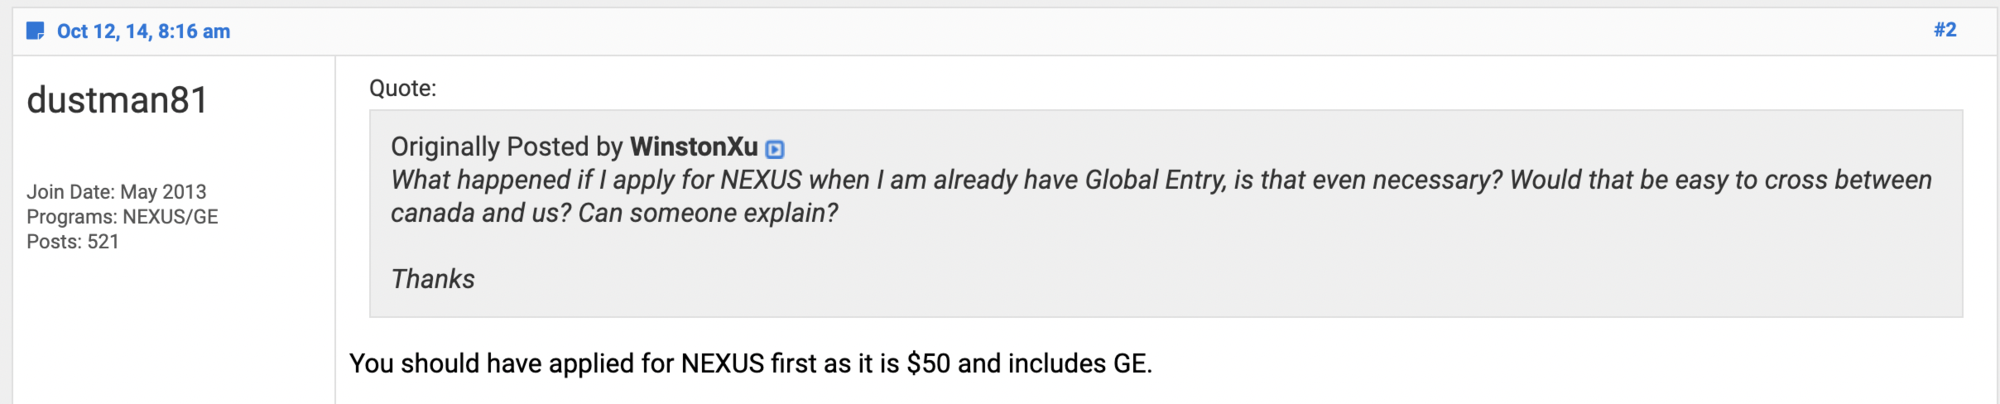
Task: Click the post date Oct 12, 14, 8:16 am
Action: [x=143, y=31]
